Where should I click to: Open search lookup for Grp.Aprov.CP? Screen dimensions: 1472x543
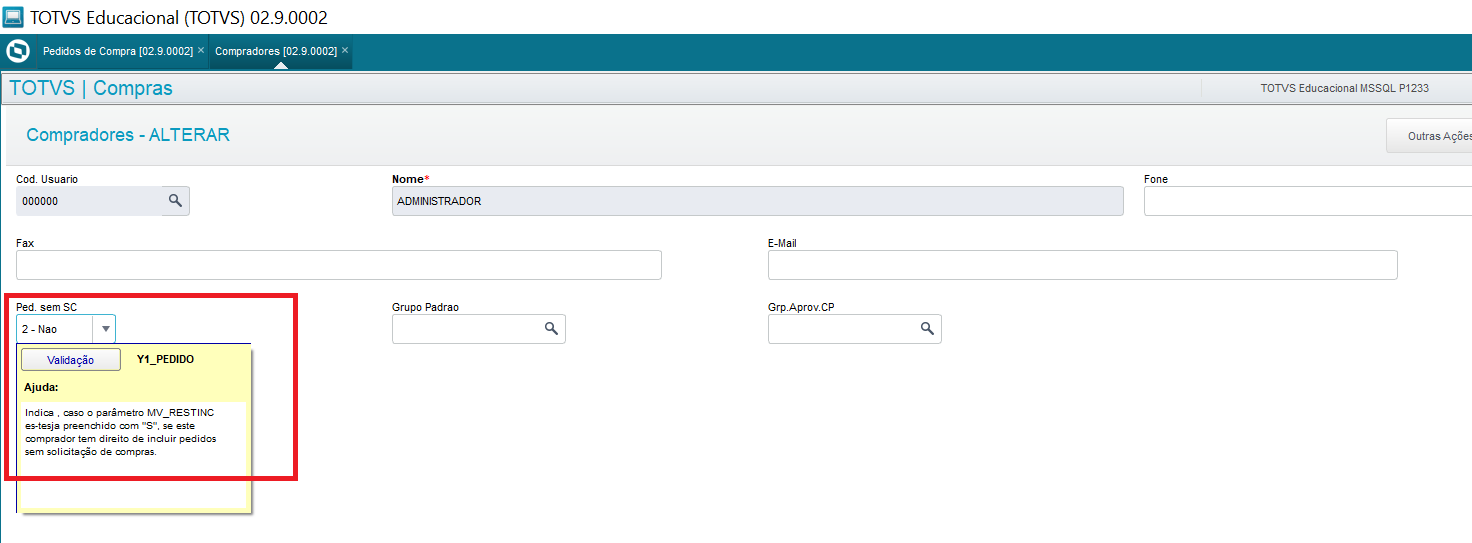pyautogui.click(x=927, y=329)
